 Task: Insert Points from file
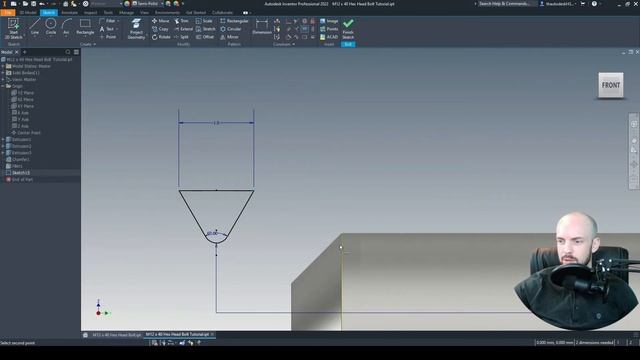tap(329, 29)
